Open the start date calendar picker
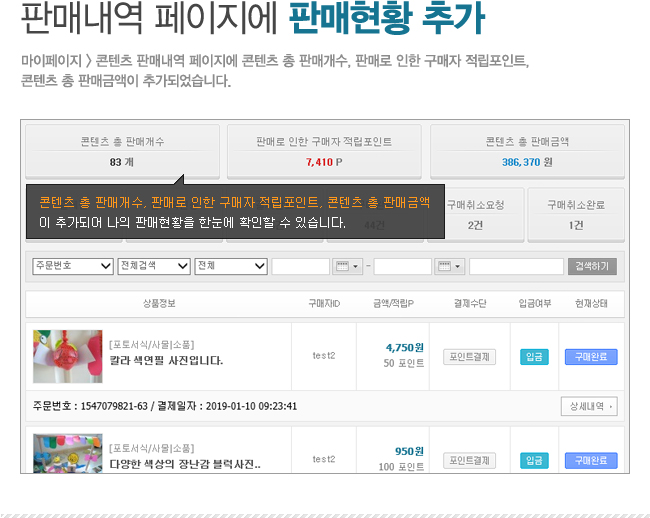Image resolution: width=650 pixels, height=518 pixels. point(347,266)
